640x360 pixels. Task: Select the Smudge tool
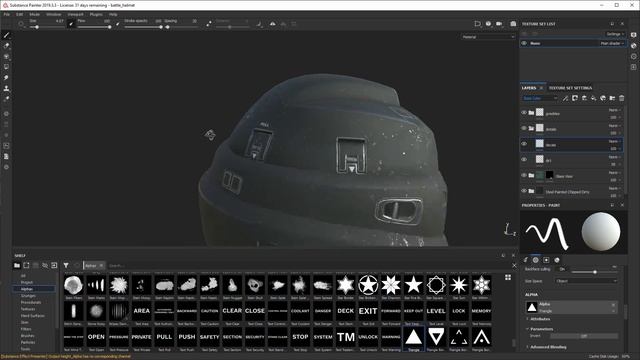pyautogui.click(x=6, y=78)
